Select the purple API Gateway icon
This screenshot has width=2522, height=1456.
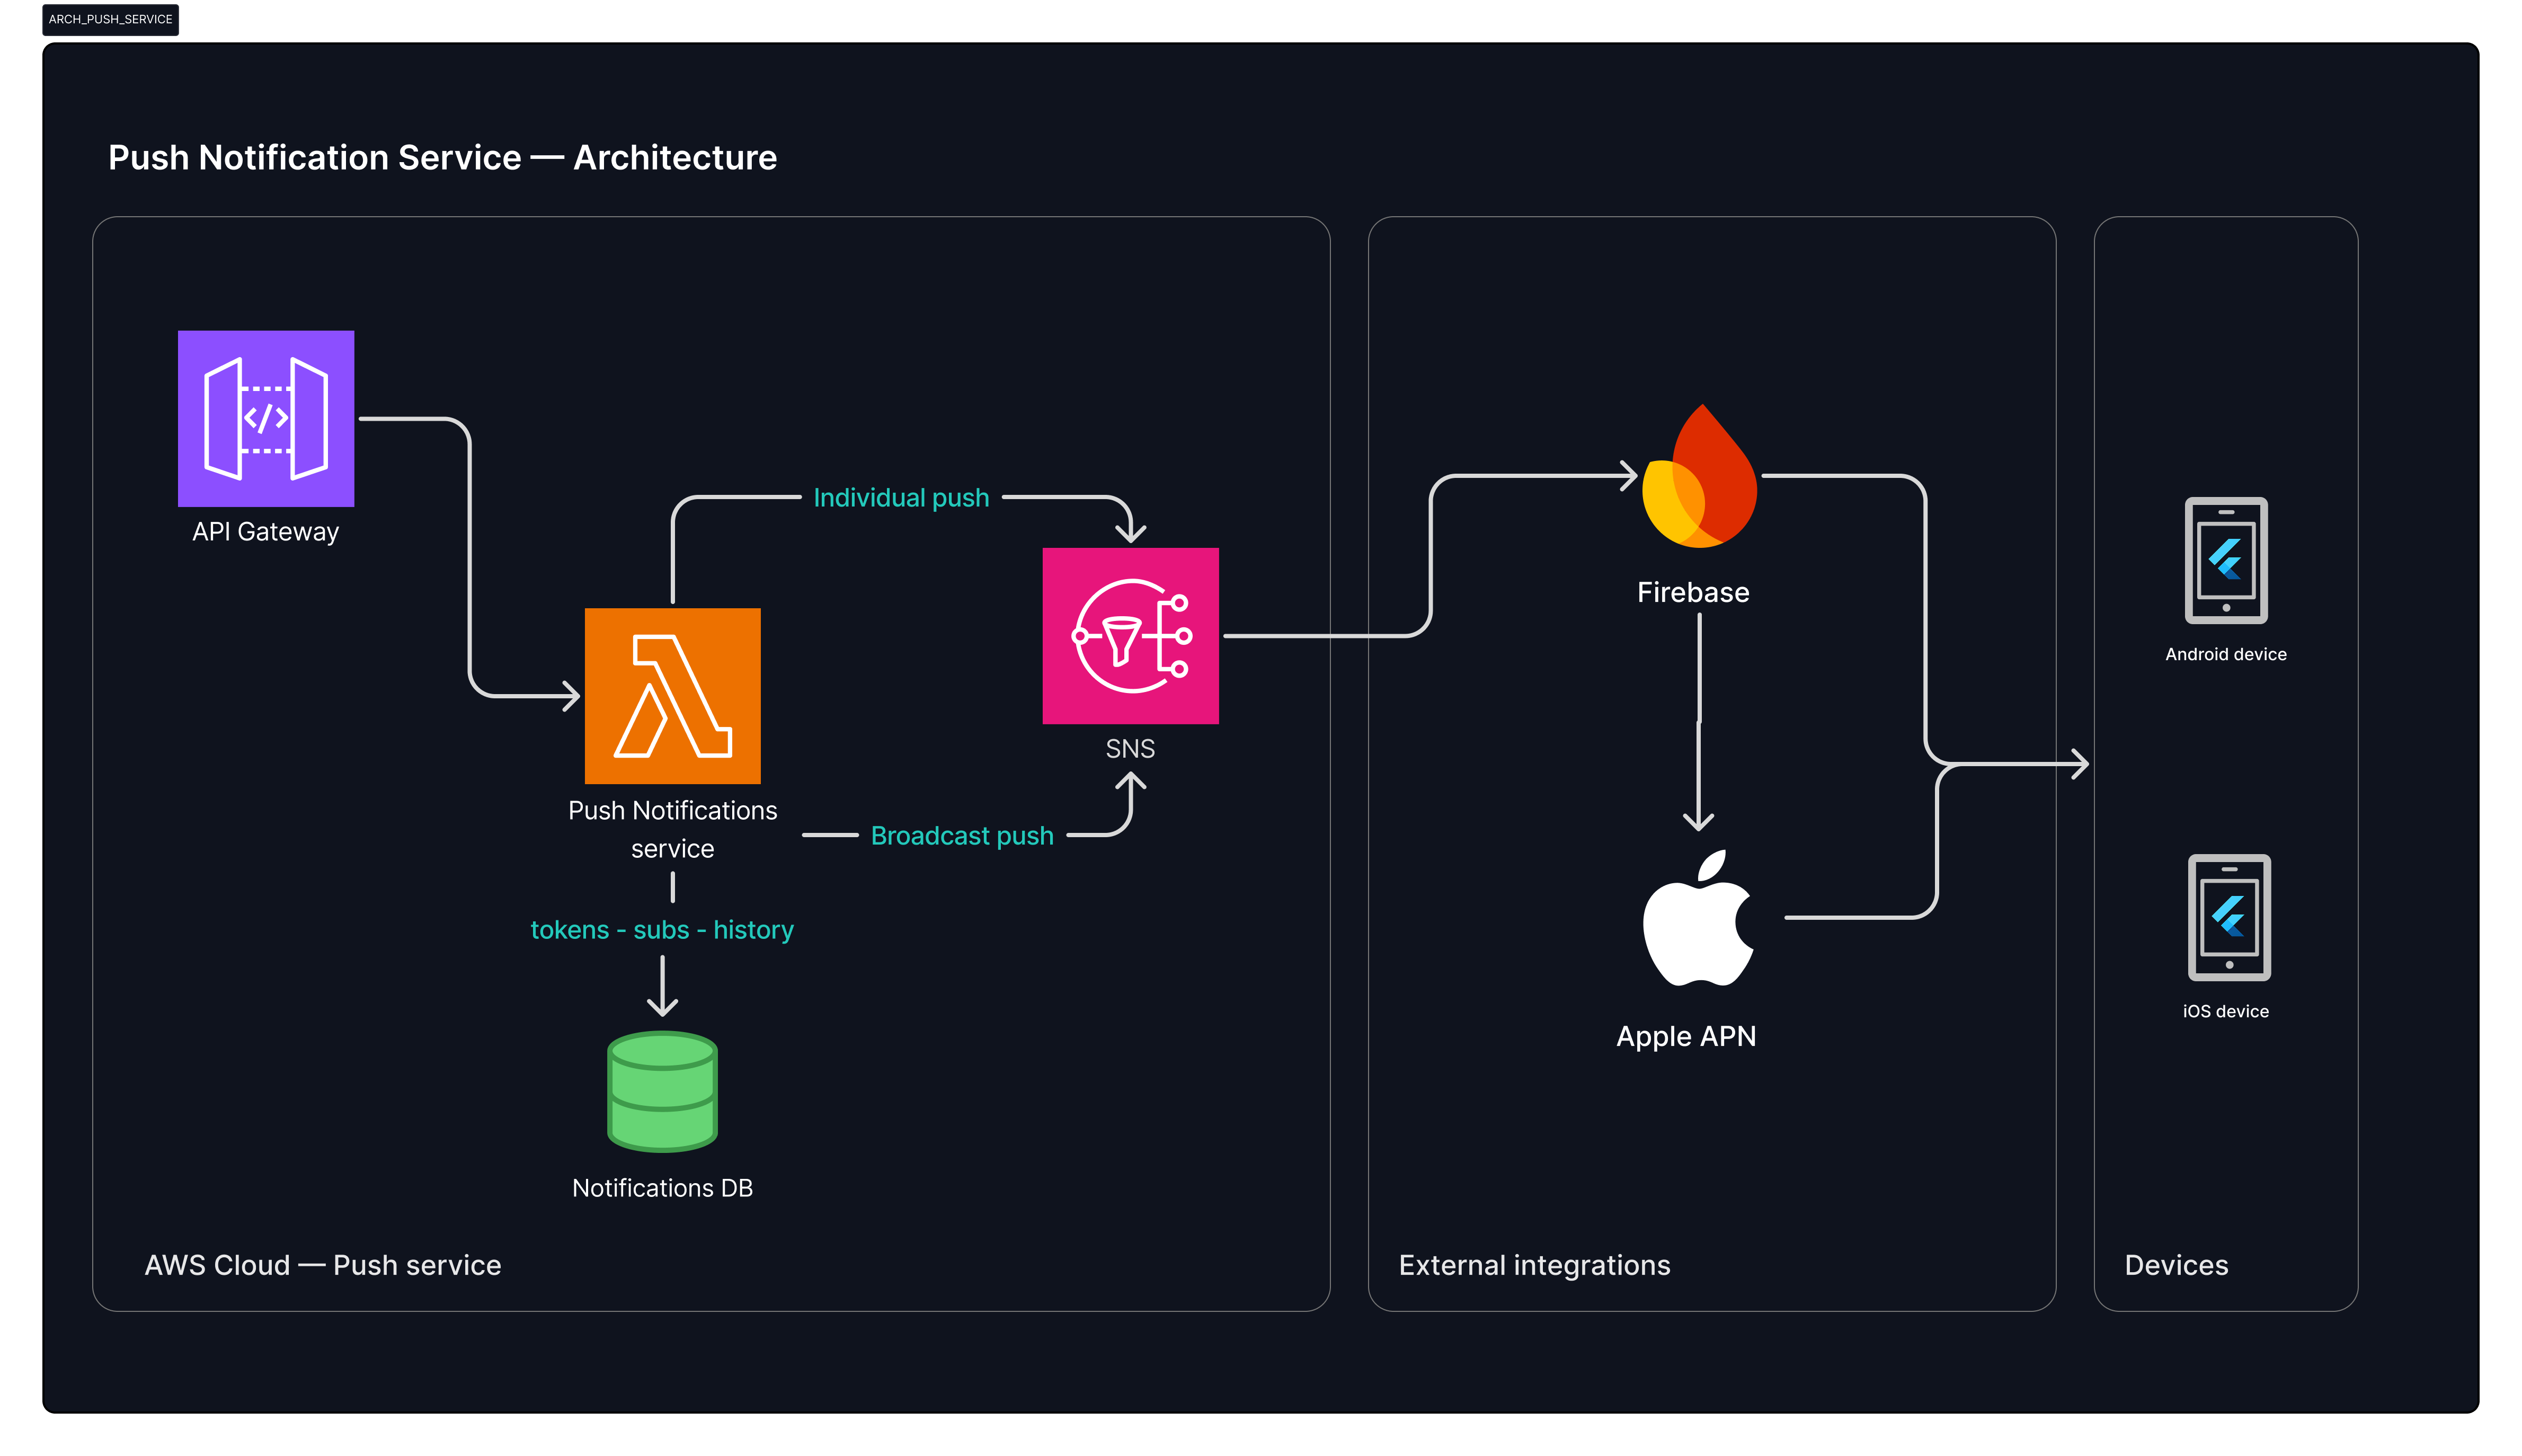point(266,418)
